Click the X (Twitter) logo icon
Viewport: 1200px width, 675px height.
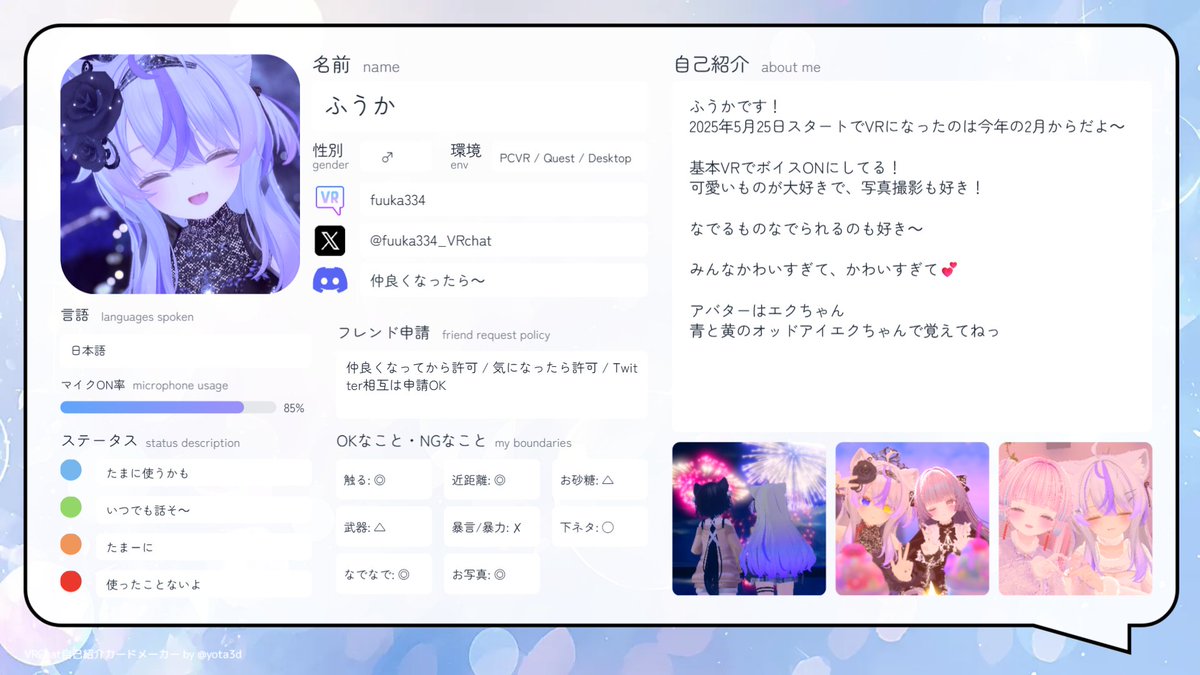tap(330, 240)
